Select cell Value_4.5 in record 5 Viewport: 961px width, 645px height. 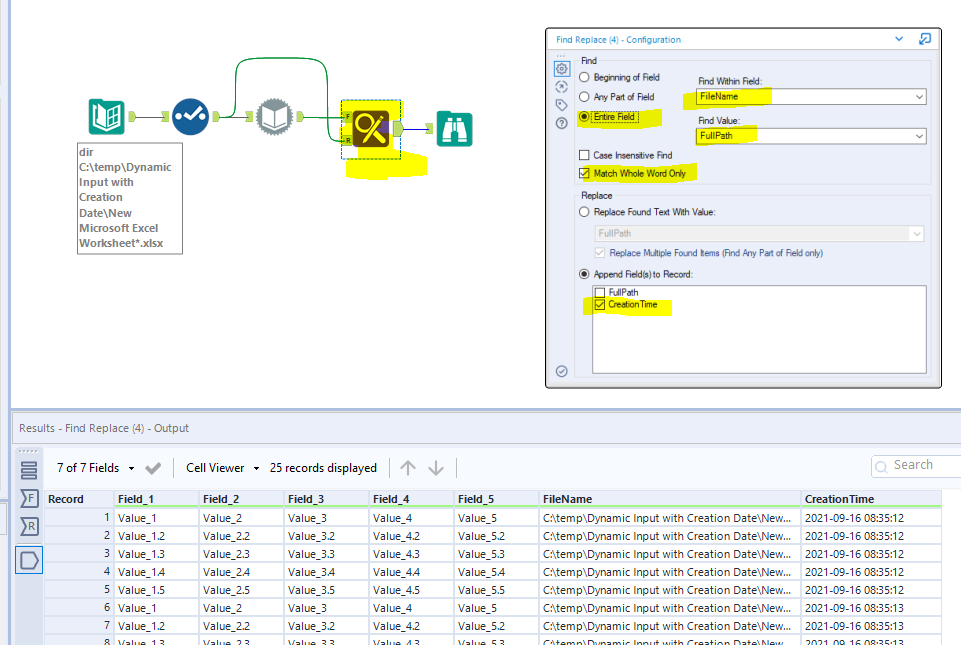click(411, 590)
